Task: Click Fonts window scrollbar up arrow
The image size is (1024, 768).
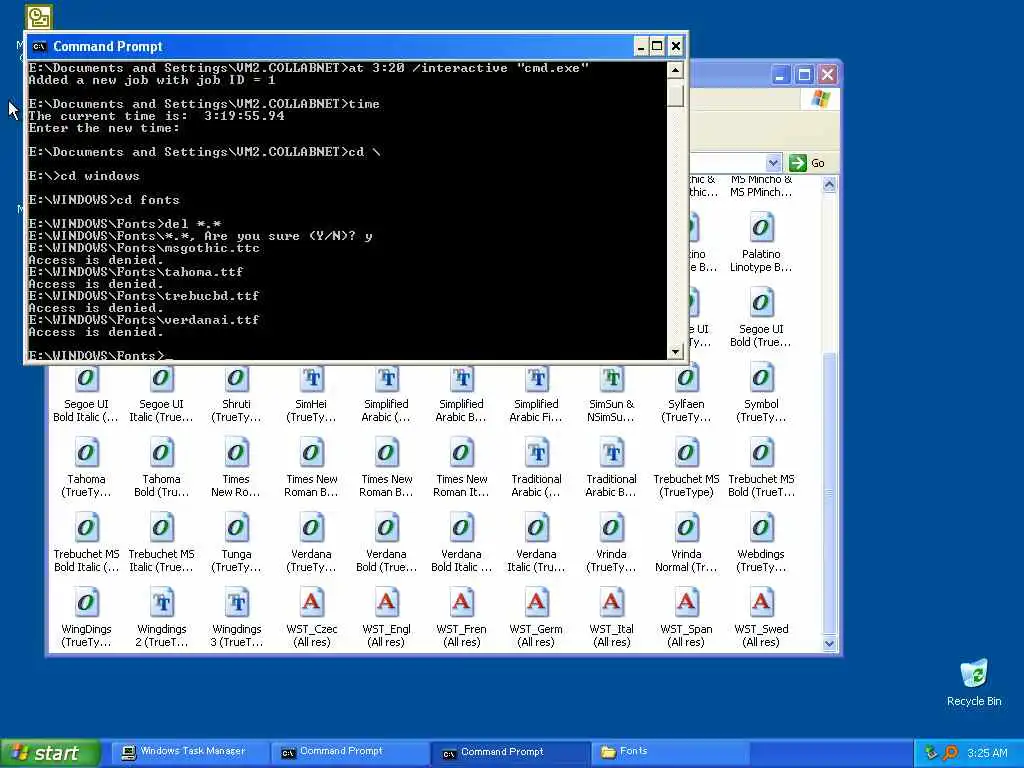Action: tap(829, 185)
